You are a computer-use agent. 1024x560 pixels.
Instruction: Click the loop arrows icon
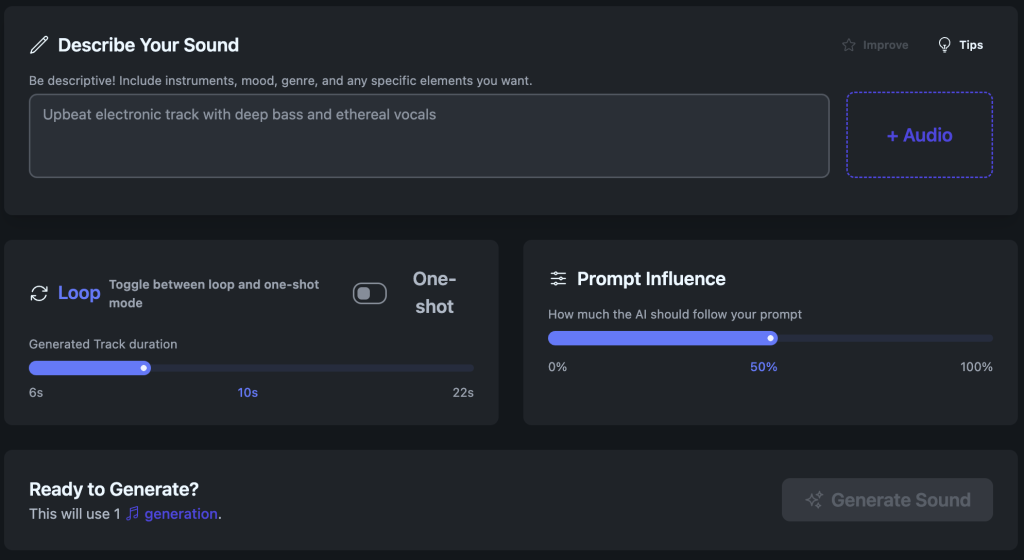(x=39, y=293)
